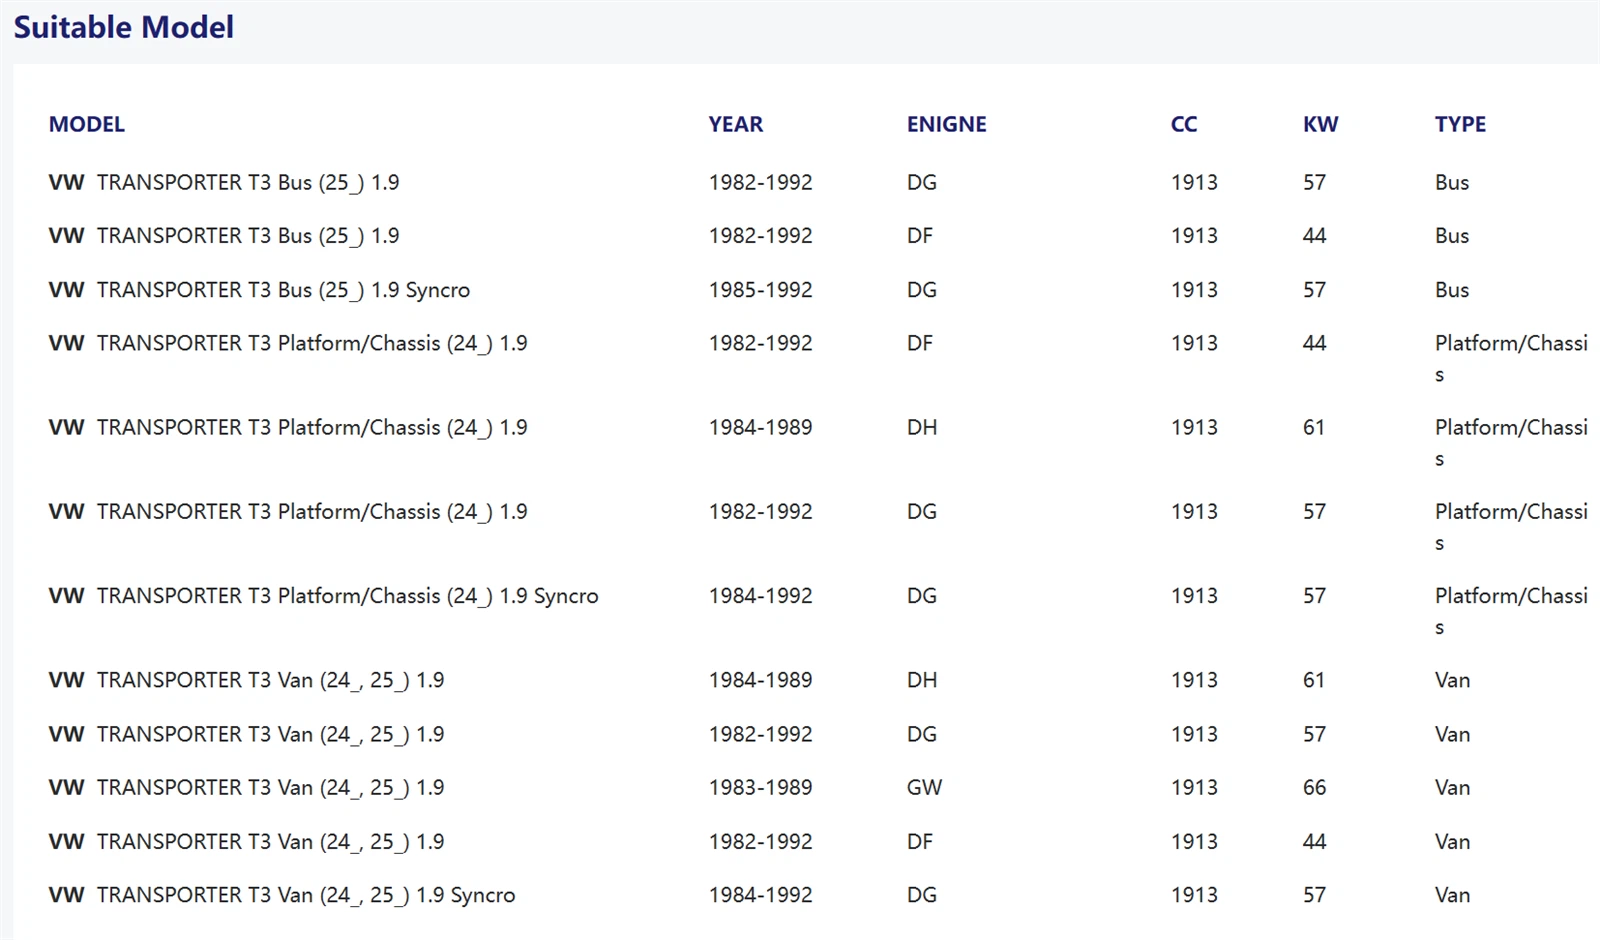The height and width of the screenshot is (940, 1600).
Task: Click engine 'DH' in the Platform/Chassis row
Action: pyautogui.click(x=922, y=428)
